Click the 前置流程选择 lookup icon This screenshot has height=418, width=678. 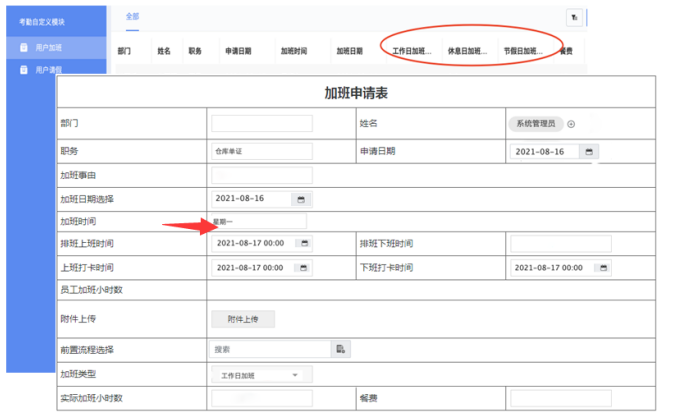pos(341,349)
